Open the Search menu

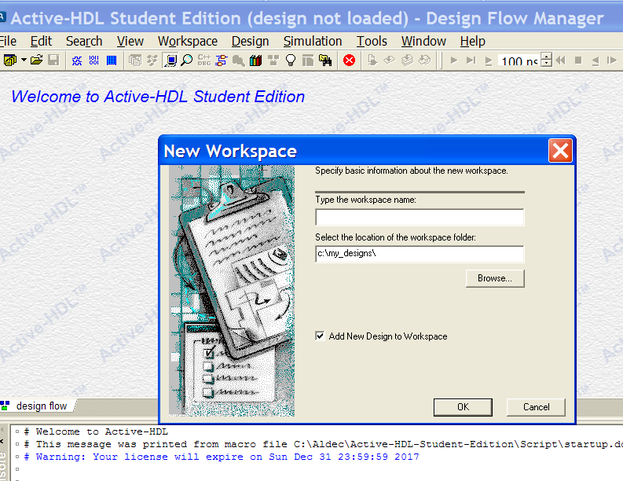(x=84, y=41)
